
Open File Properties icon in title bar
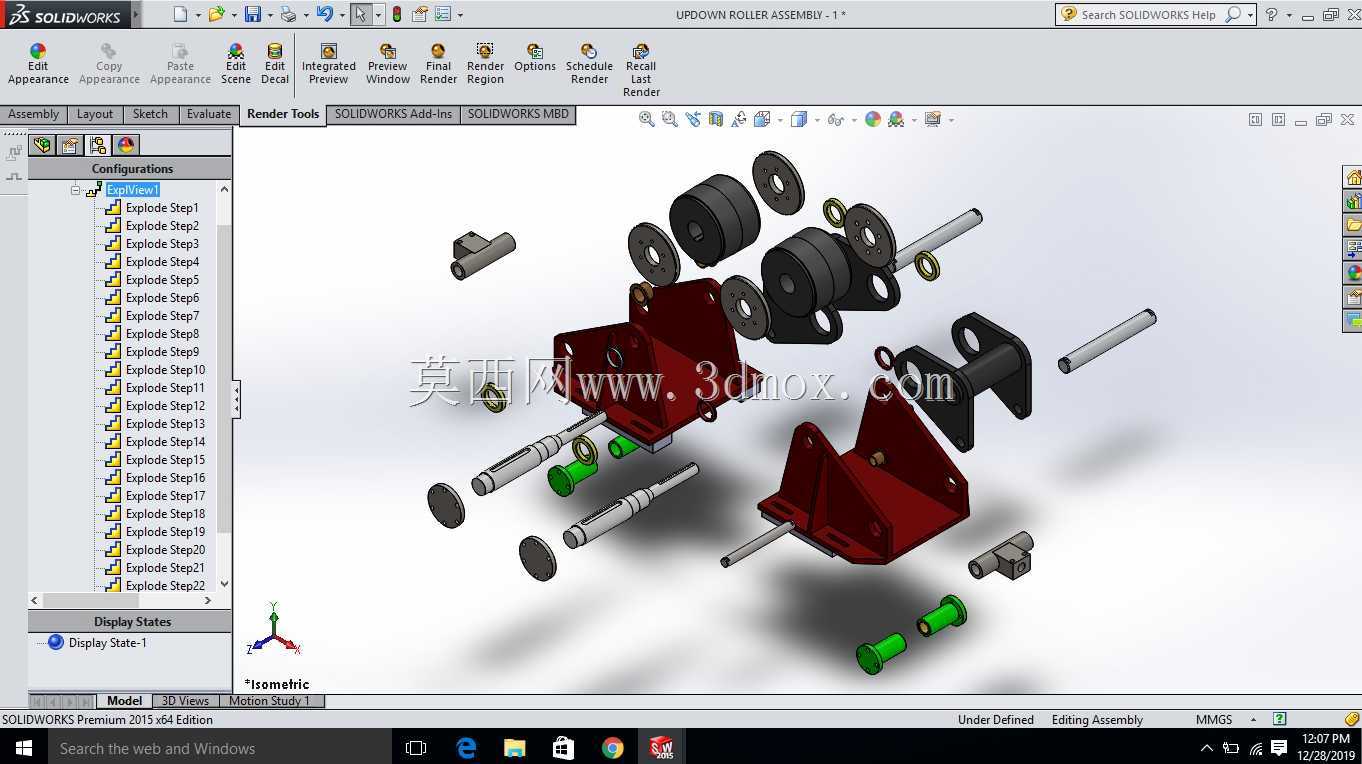pos(420,14)
